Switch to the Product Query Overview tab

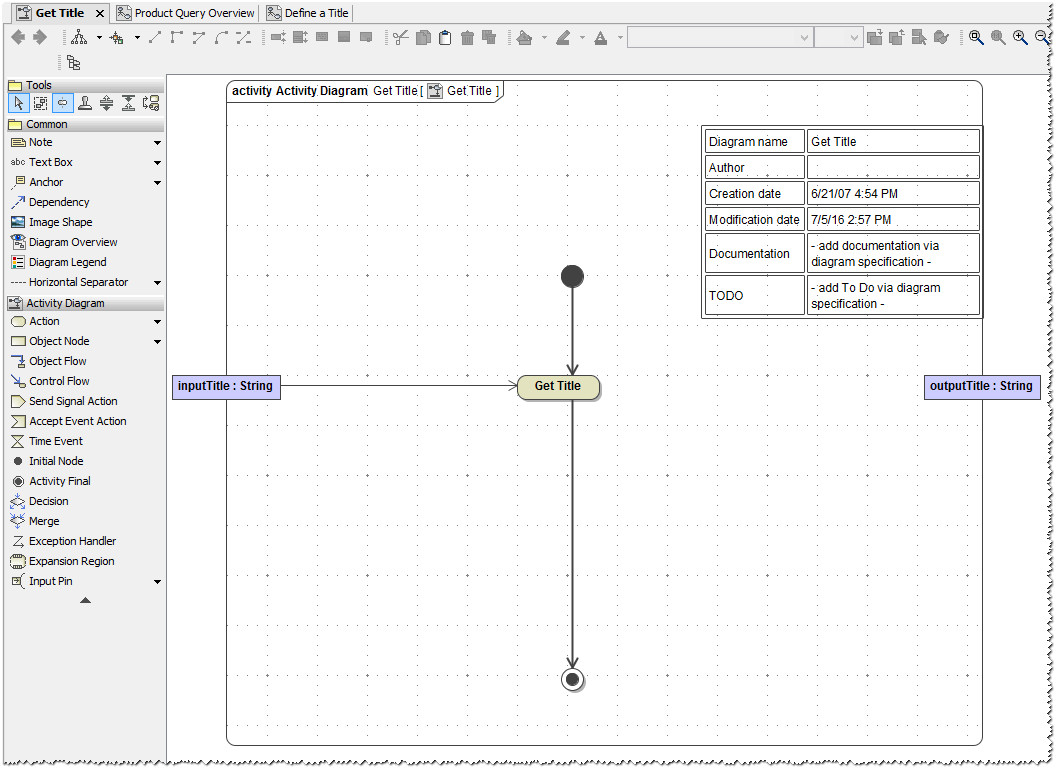(x=185, y=13)
